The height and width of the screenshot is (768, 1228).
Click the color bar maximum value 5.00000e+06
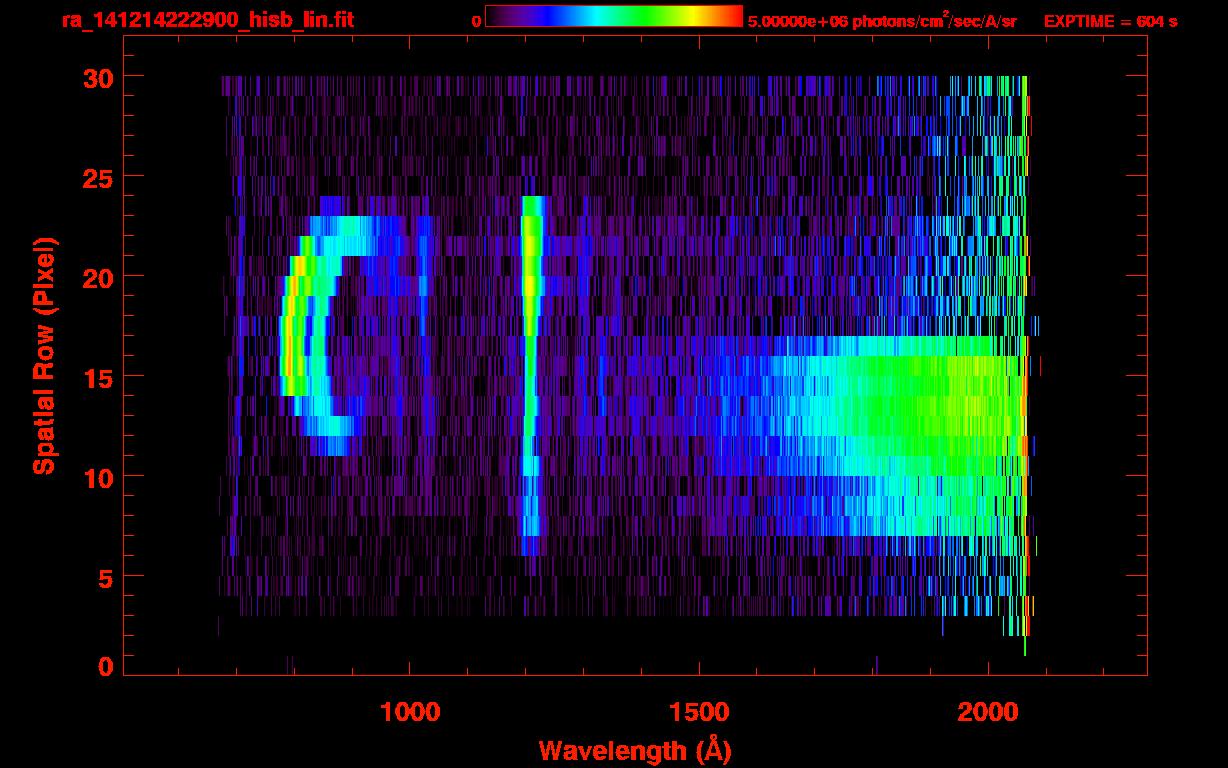(x=798, y=21)
